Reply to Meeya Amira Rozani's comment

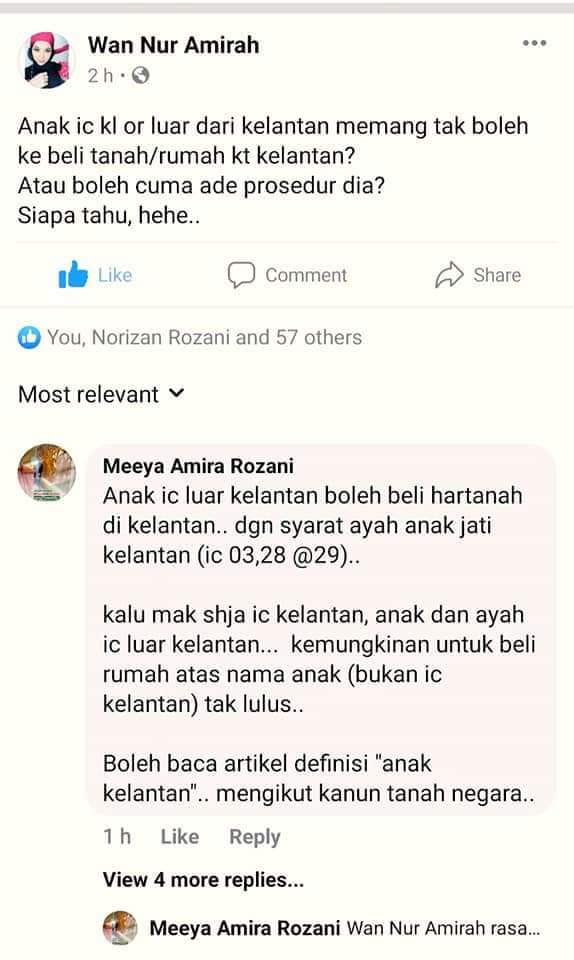tap(255, 837)
